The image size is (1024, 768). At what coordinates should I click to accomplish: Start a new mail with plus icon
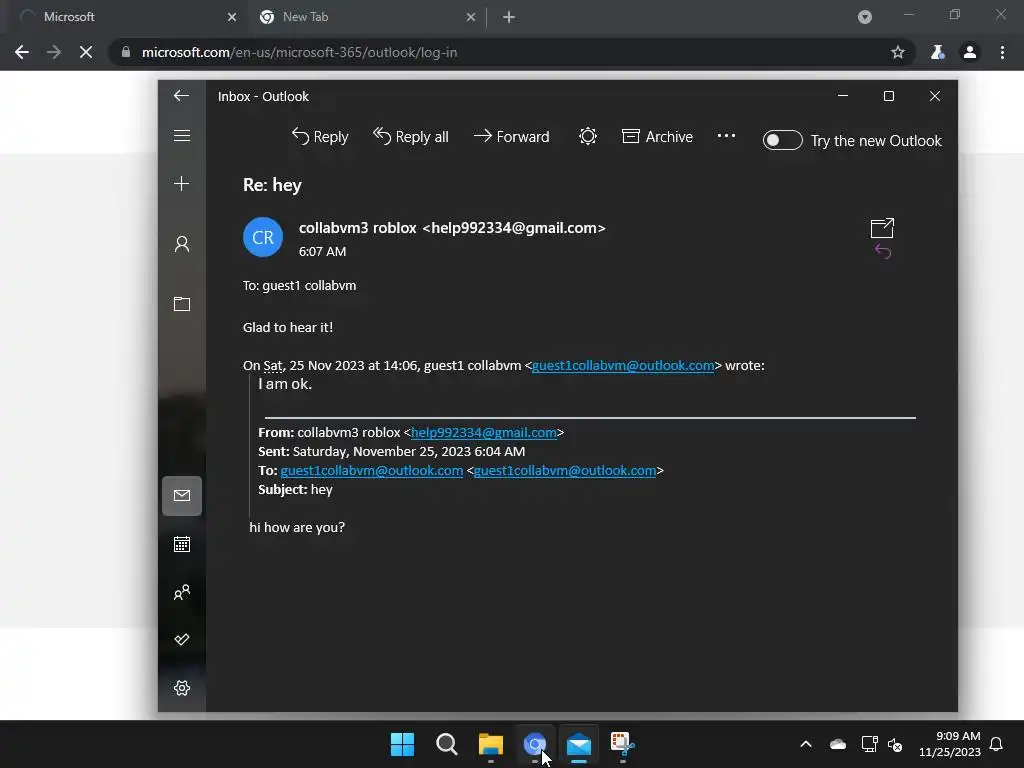182,184
